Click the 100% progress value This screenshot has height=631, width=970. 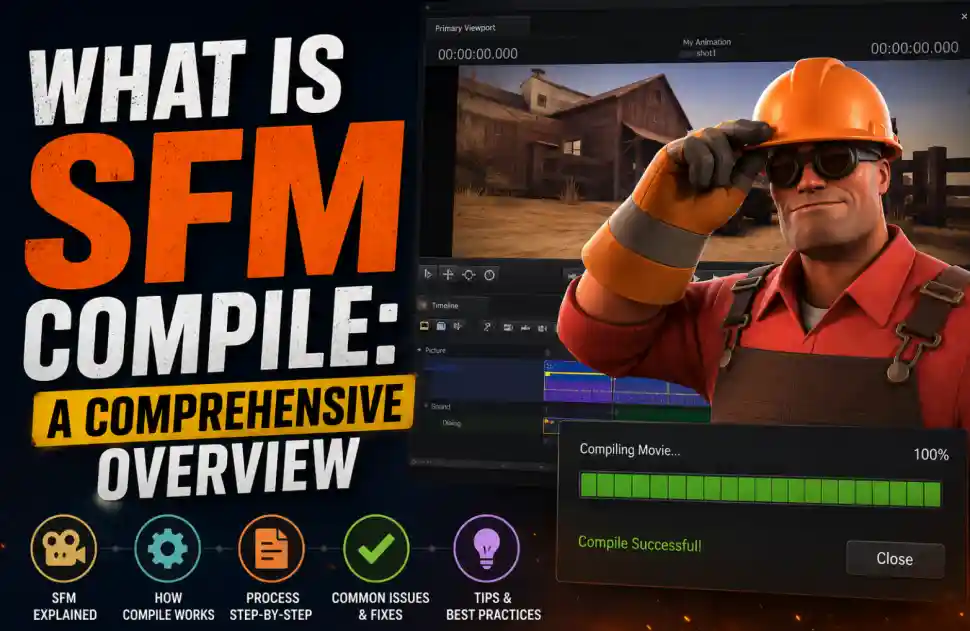point(930,455)
